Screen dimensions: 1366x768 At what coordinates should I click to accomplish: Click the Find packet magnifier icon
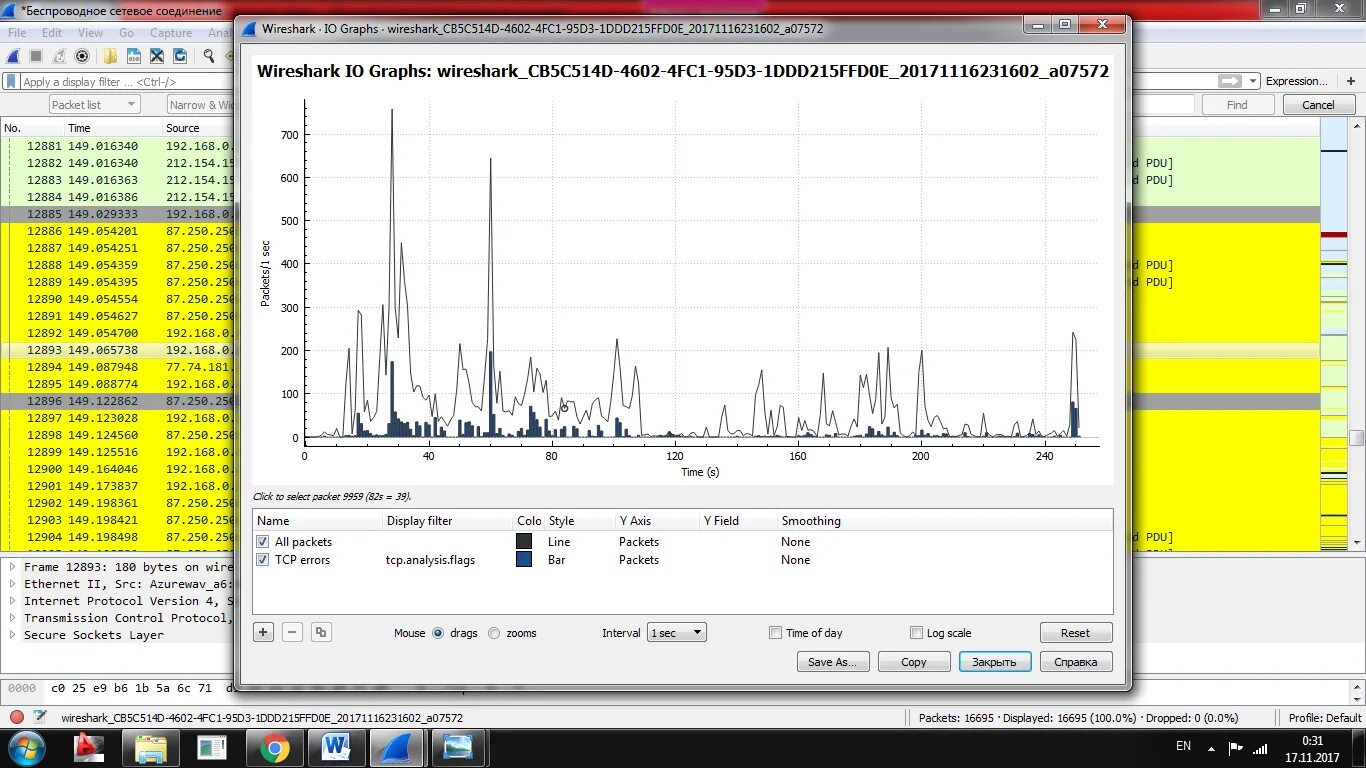tap(208, 57)
